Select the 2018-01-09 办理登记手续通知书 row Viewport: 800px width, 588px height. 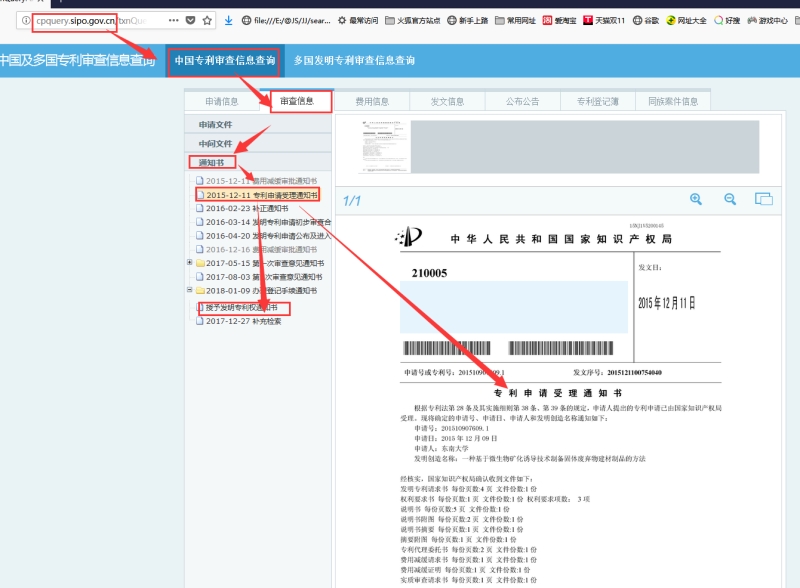(x=257, y=291)
